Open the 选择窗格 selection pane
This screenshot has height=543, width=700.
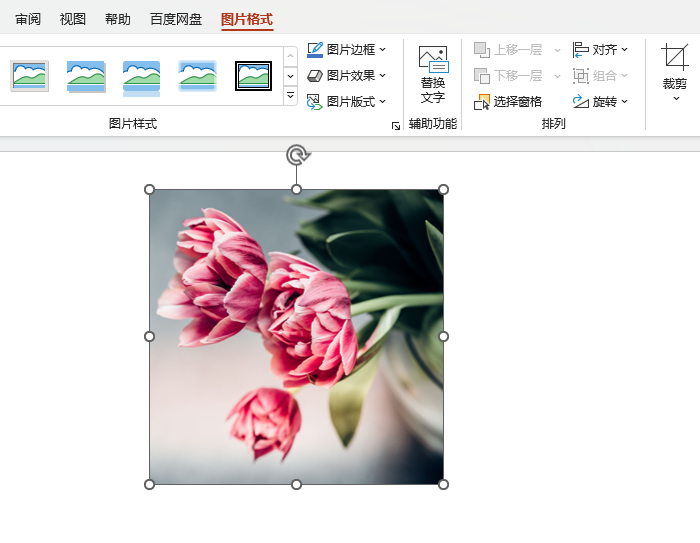[508, 102]
